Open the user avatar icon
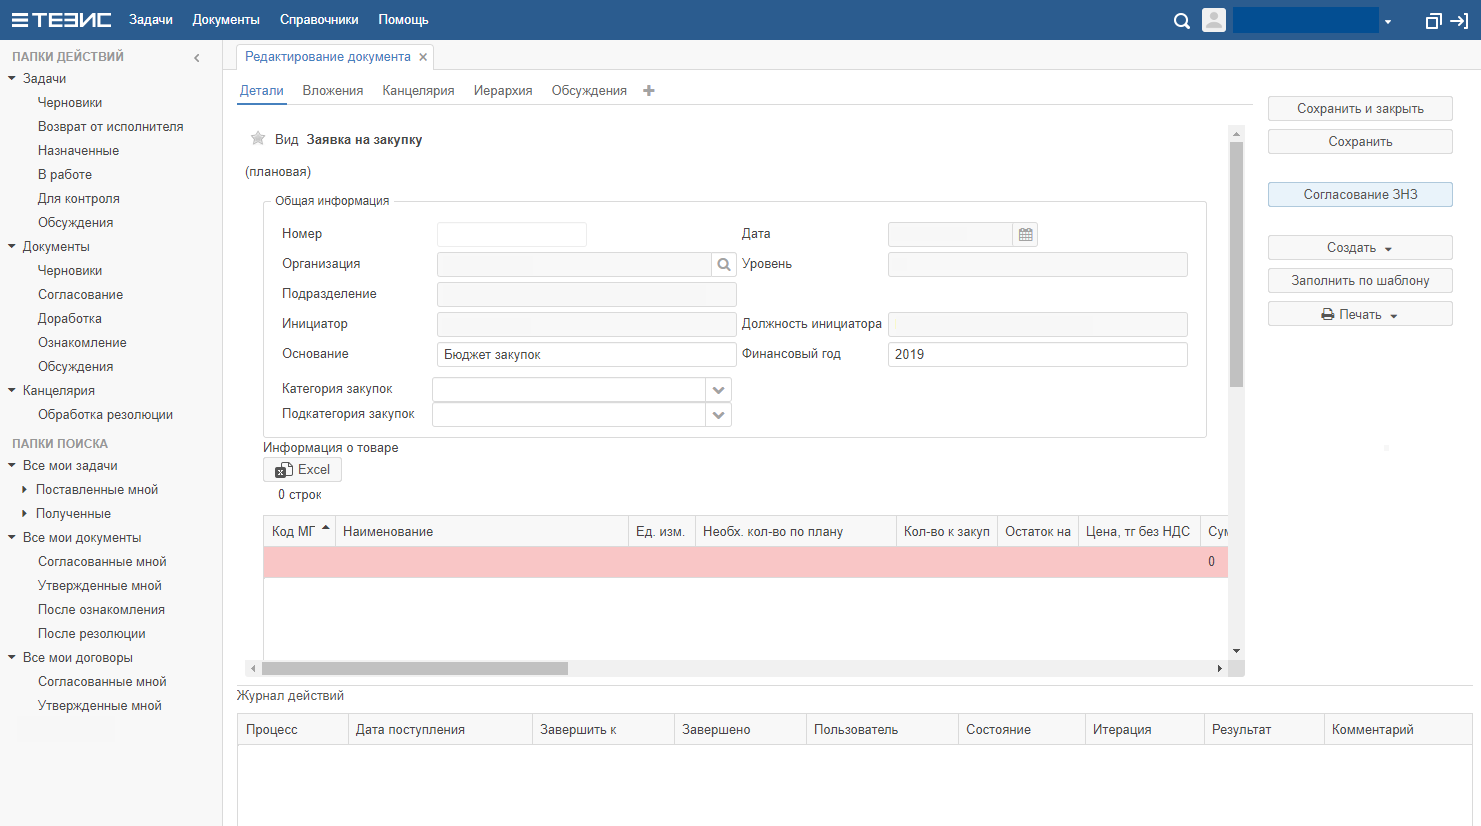The image size is (1481, 826). pyautogui.click(x=1214, y=20)
